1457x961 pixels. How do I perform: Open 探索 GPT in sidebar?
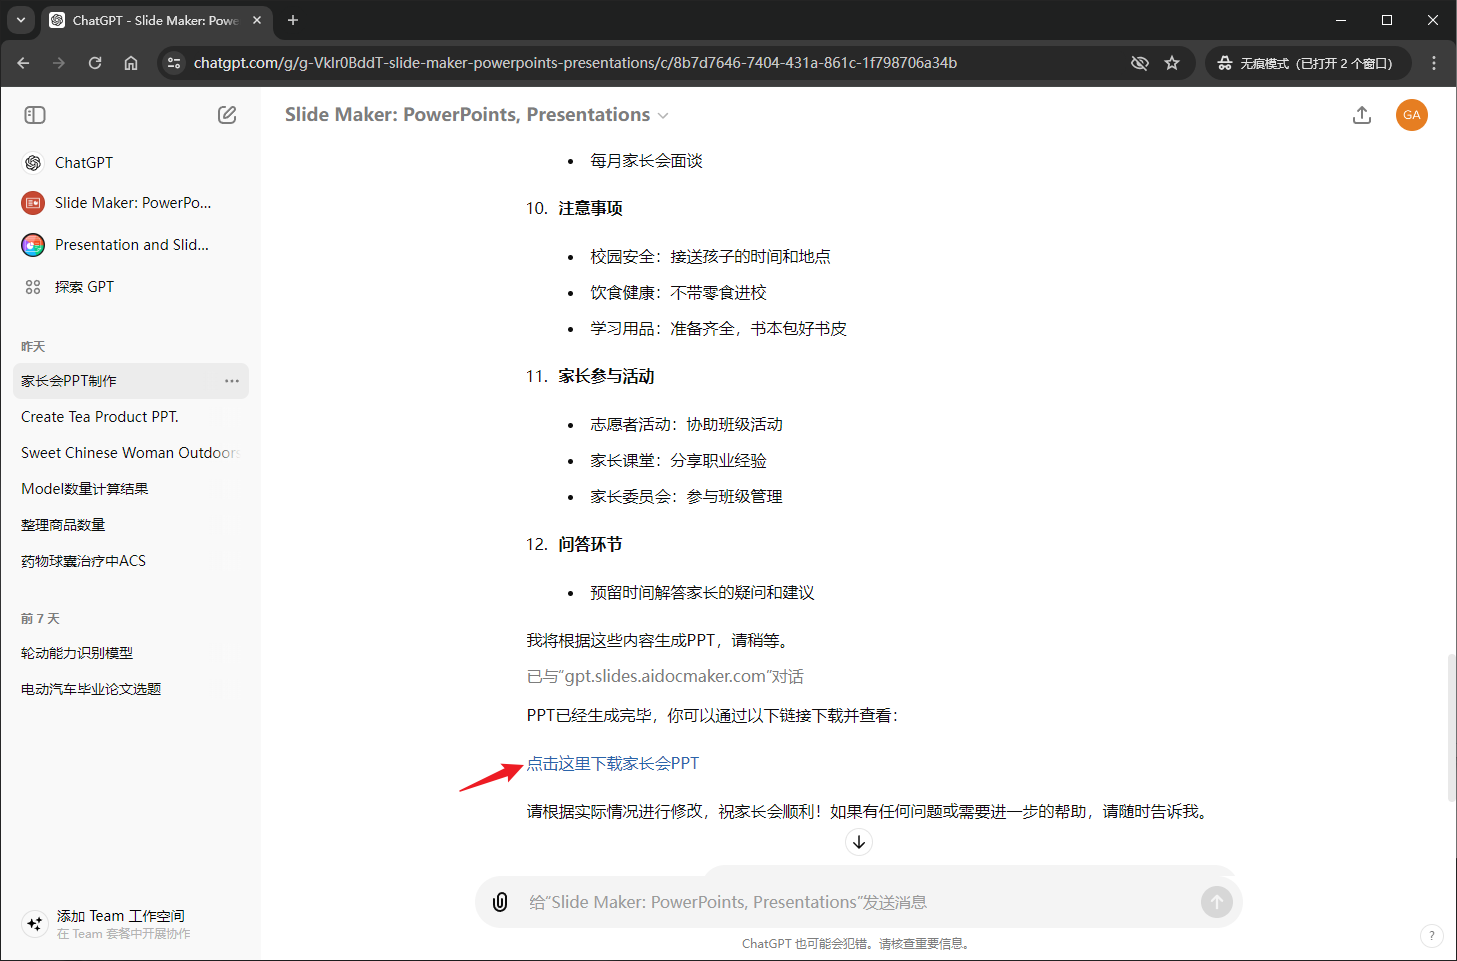pyautogui.click(x=84, y=287)
